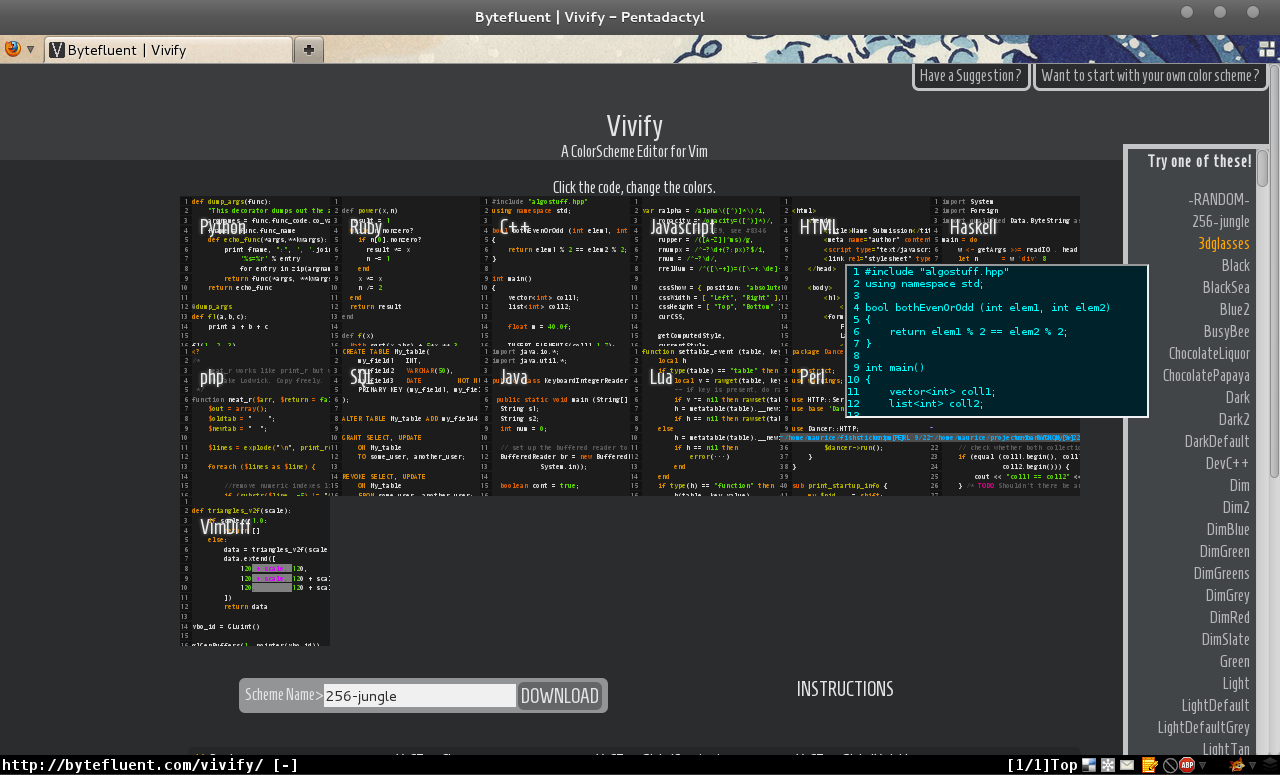The height and width of the screenshot is (775, 1280).
Task: Choose the ChocolatePapaya color scheme
Action: pyautogui.click(x=1206, y=376)
